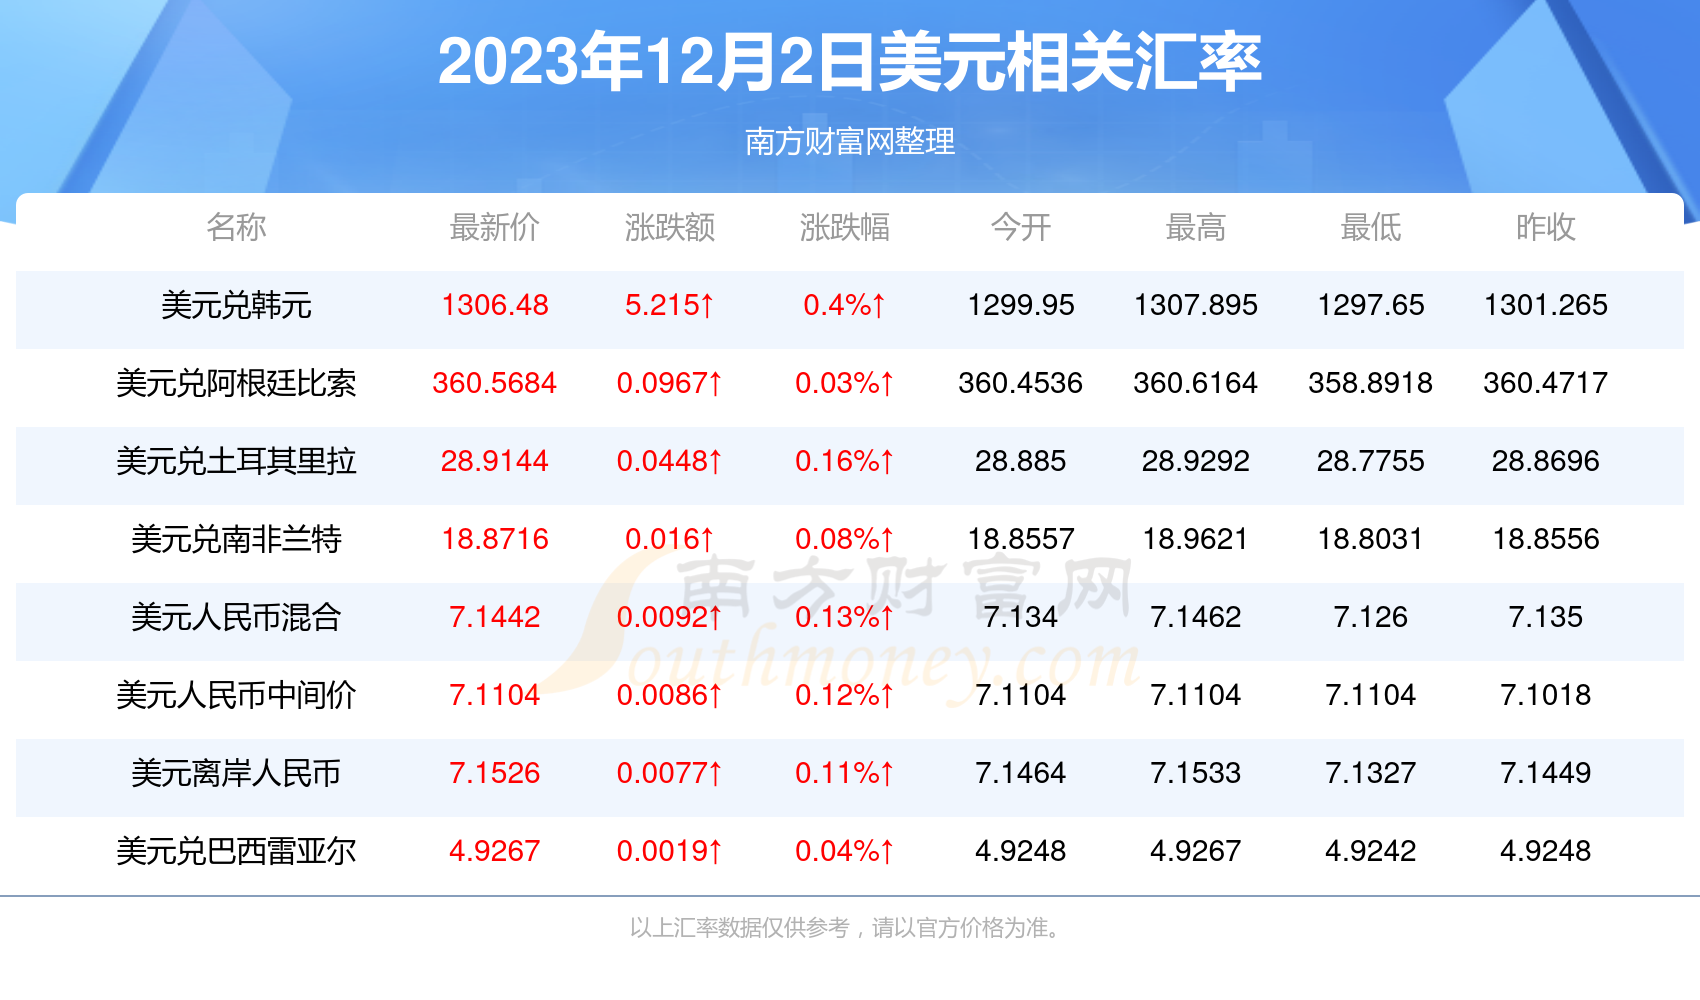
Task: Click opening value 28.885
Action: click(1021, 461)
